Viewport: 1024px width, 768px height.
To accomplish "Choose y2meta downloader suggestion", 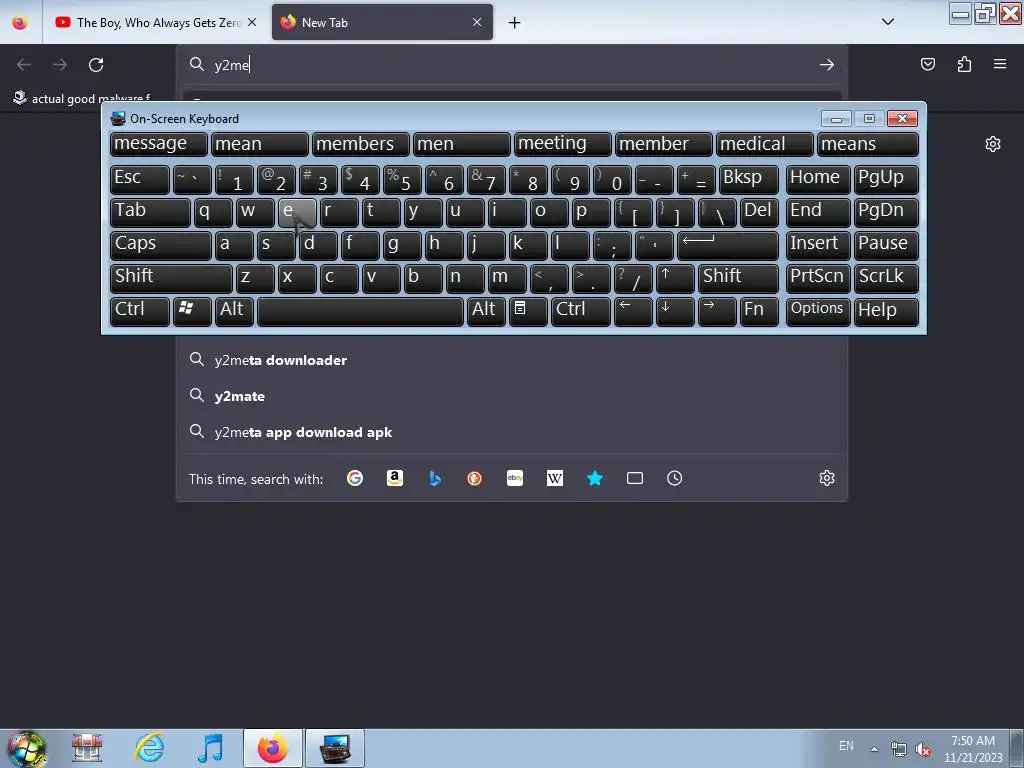I will point(511,360).
